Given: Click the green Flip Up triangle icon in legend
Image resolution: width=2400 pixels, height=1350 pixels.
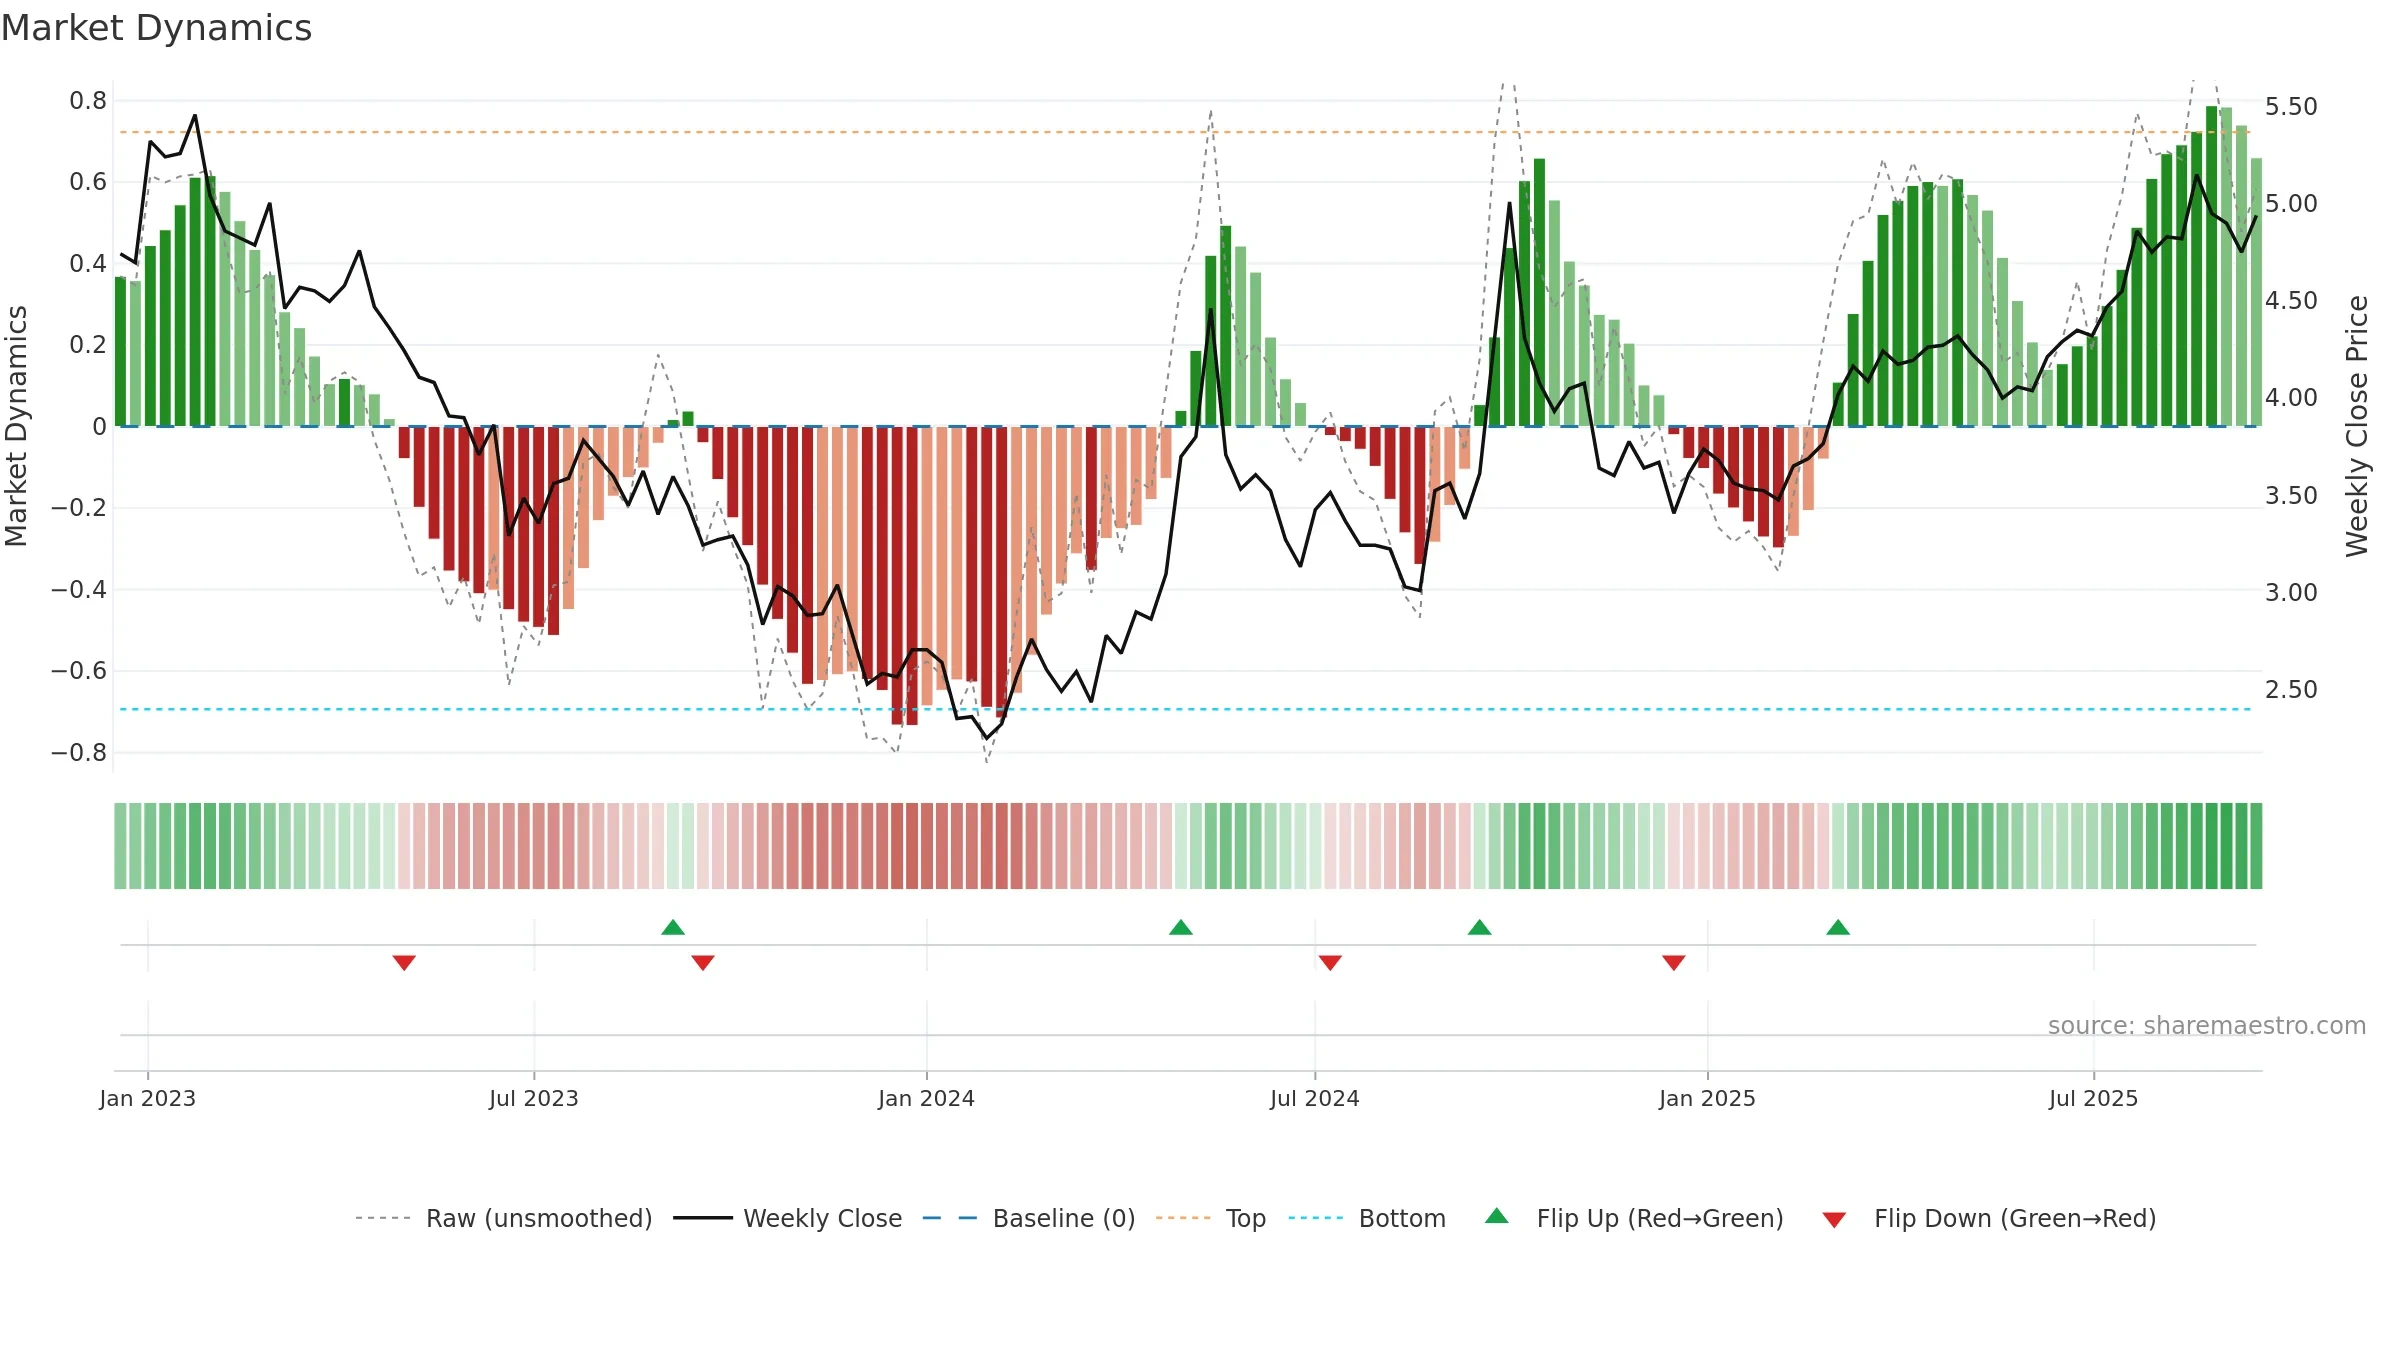Looking at the screenshot, I should click(1497, 1216).
